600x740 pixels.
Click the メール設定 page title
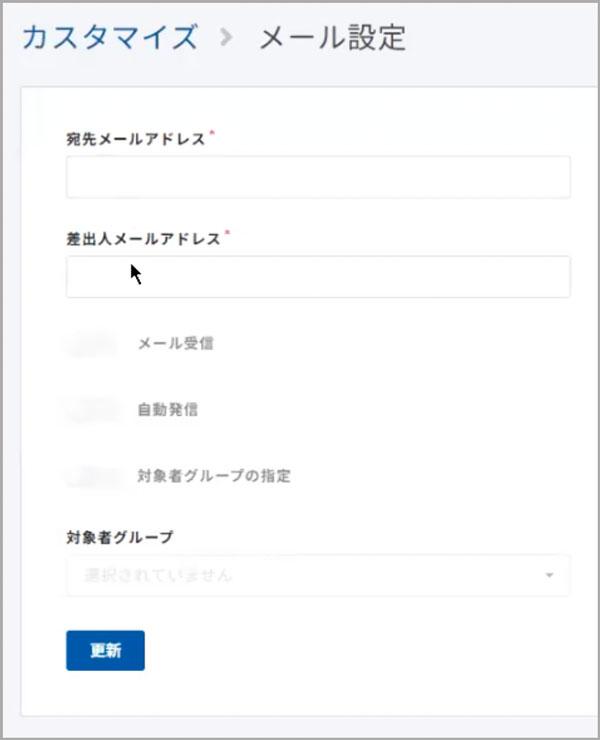[333, 38]
